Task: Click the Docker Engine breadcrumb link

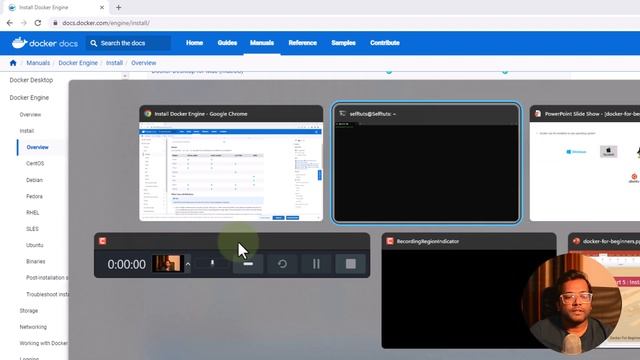Action: (x=78, y=63)
